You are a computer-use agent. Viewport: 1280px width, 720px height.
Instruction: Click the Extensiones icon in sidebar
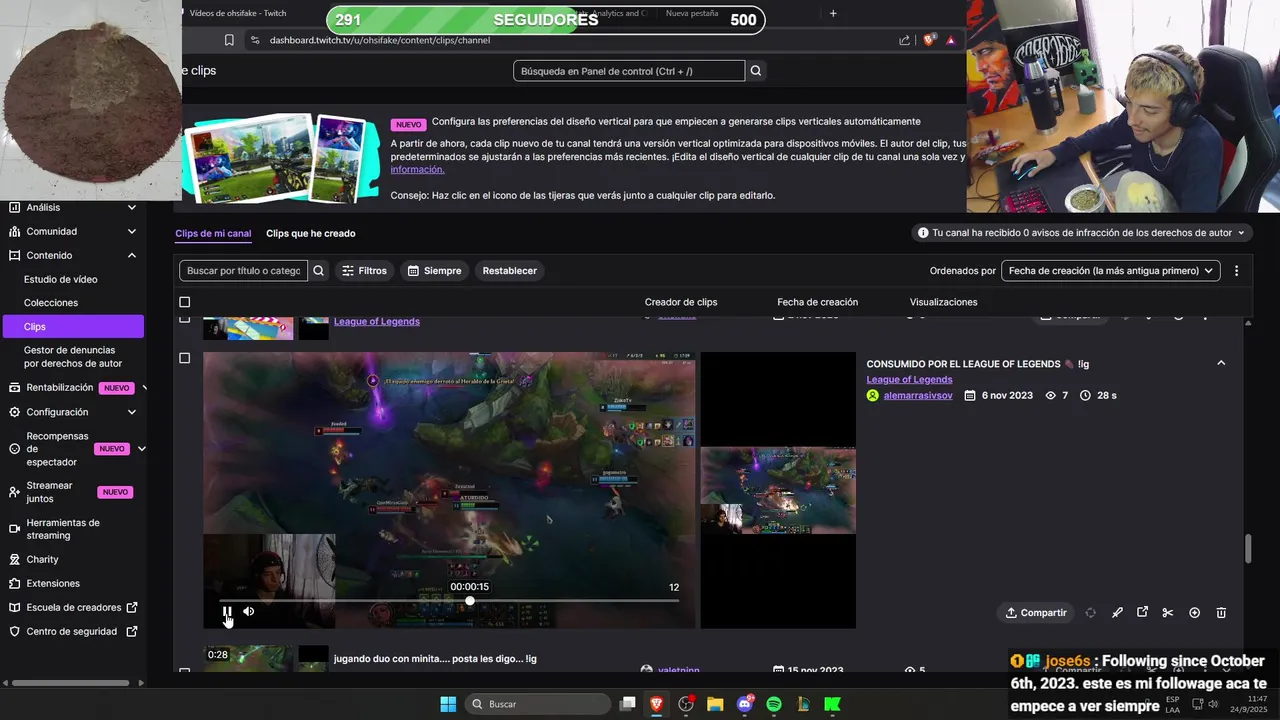click(14, 584)
